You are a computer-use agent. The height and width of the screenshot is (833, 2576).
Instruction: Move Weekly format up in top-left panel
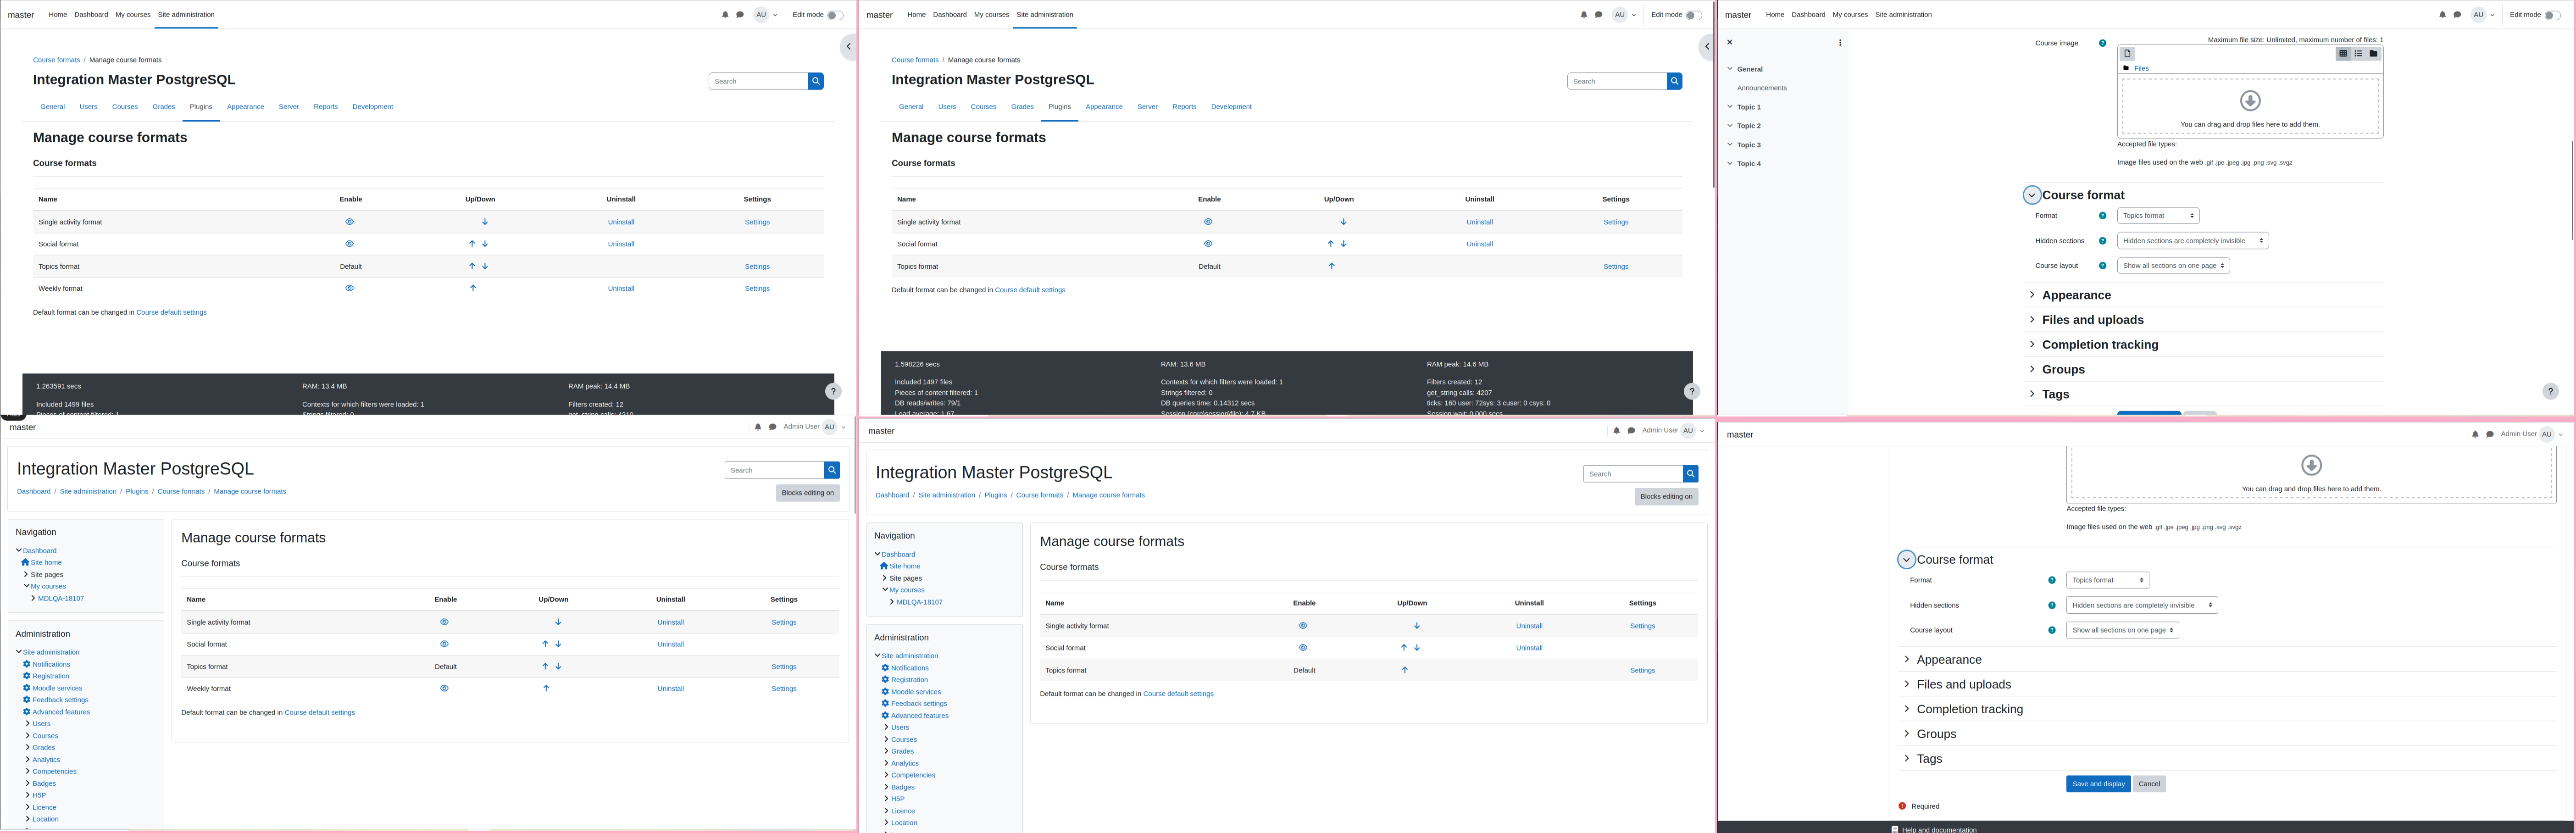tap(473, 288)
